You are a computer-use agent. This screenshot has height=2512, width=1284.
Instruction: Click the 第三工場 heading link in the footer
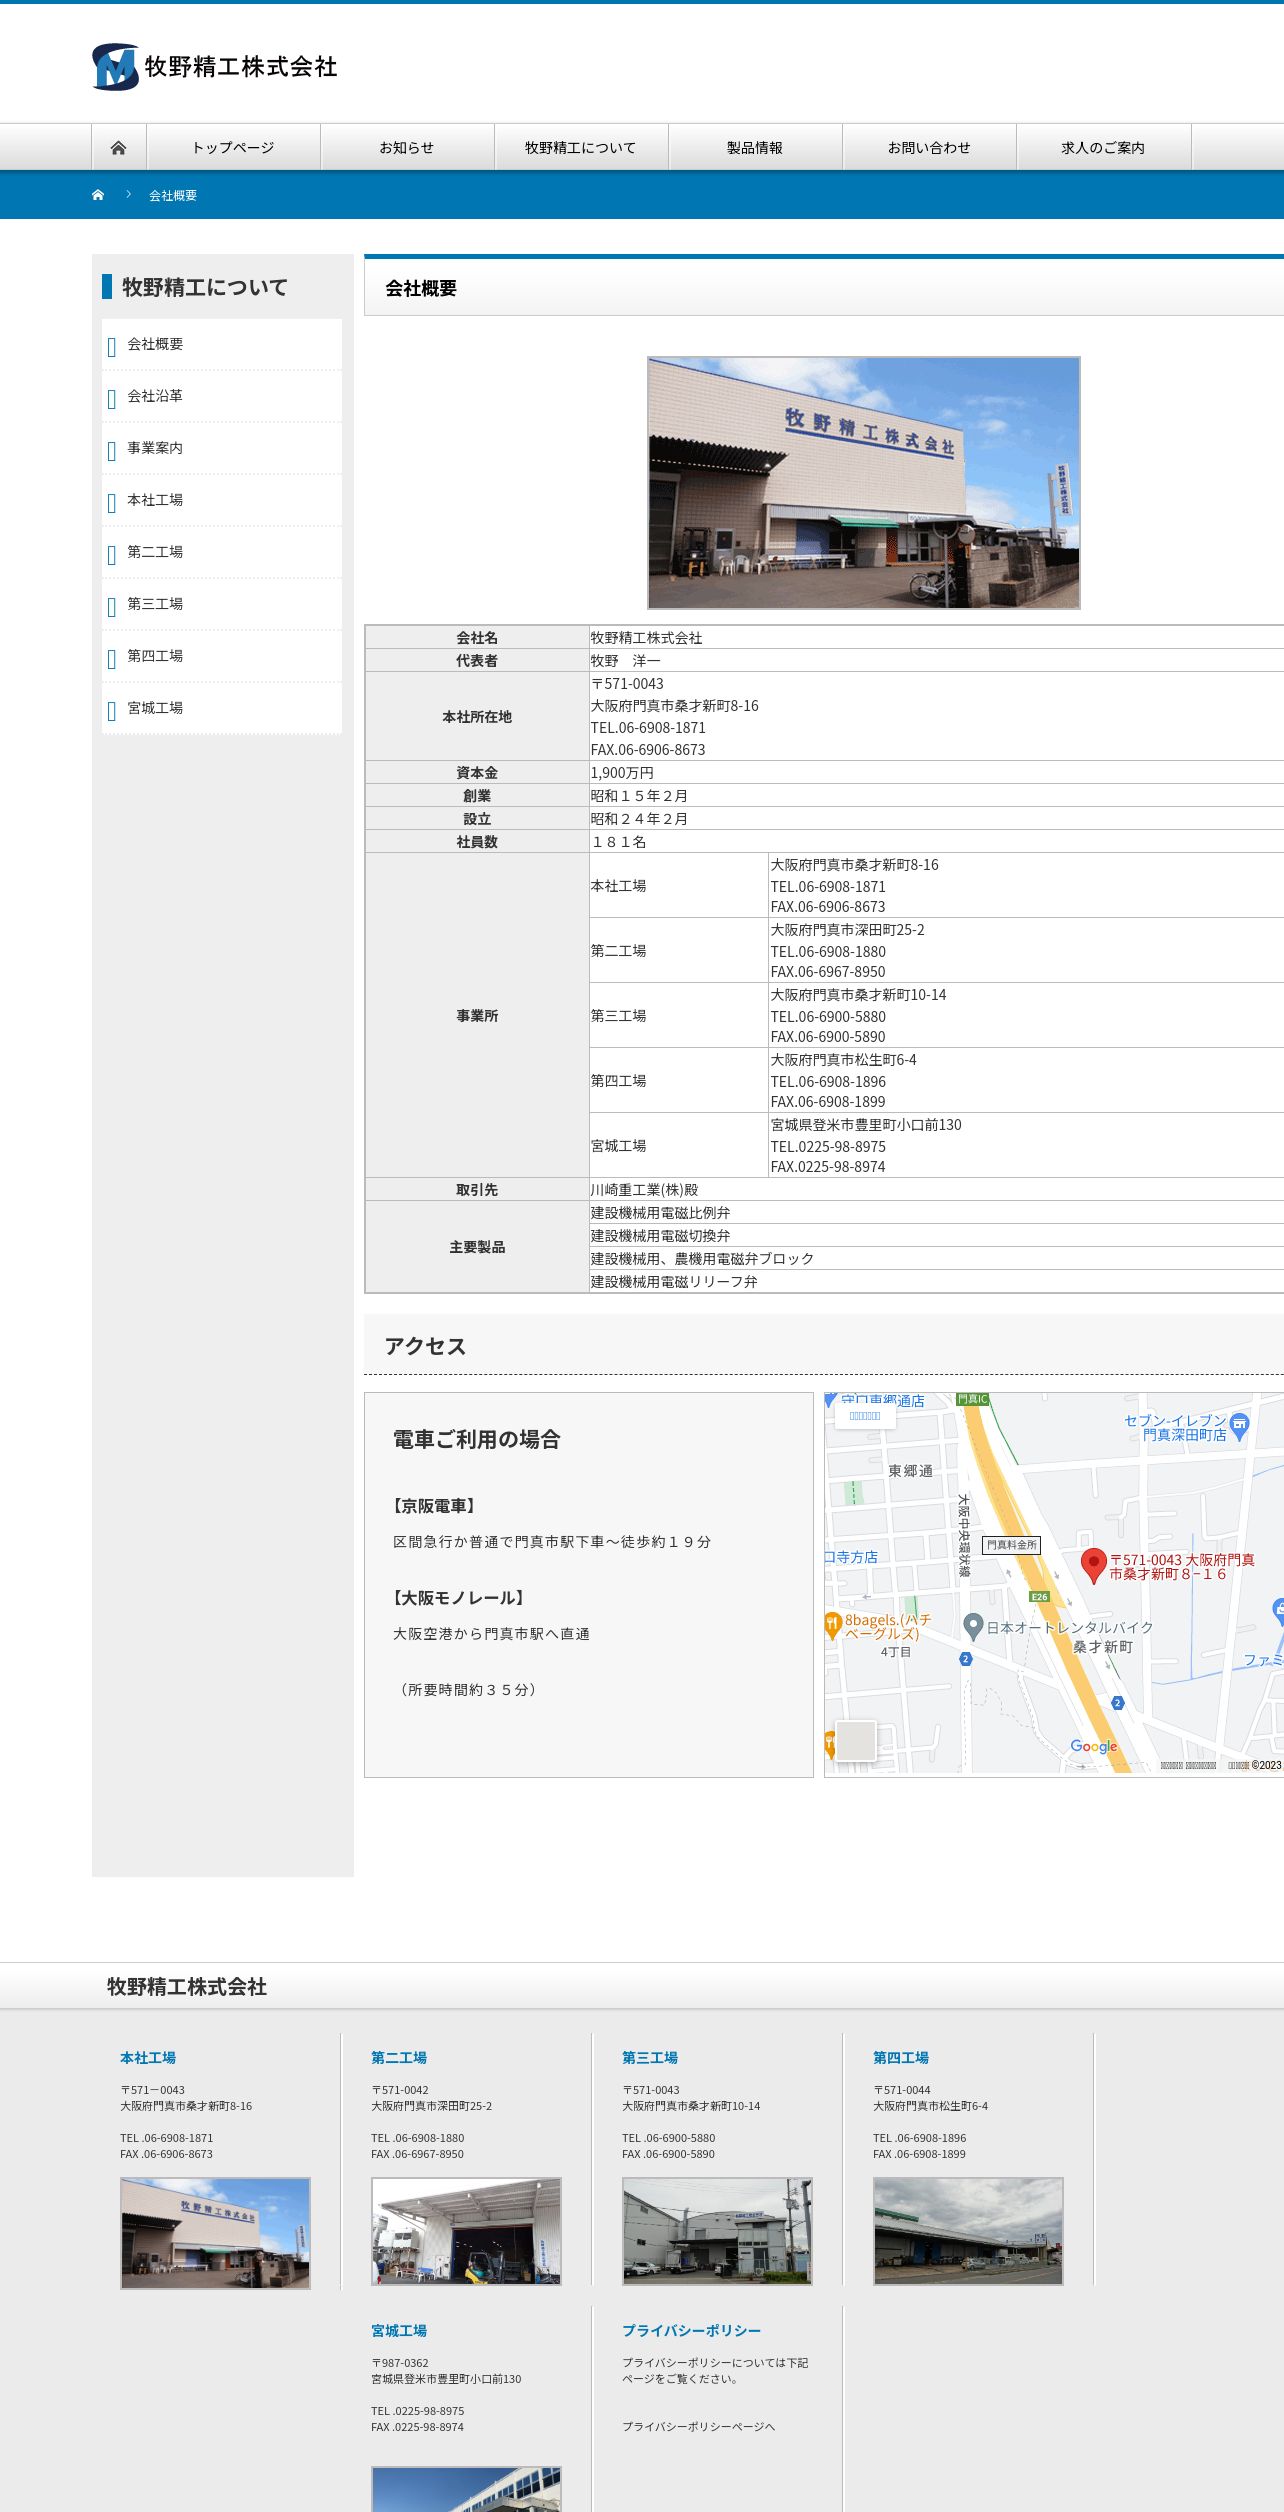(650, 2058)
